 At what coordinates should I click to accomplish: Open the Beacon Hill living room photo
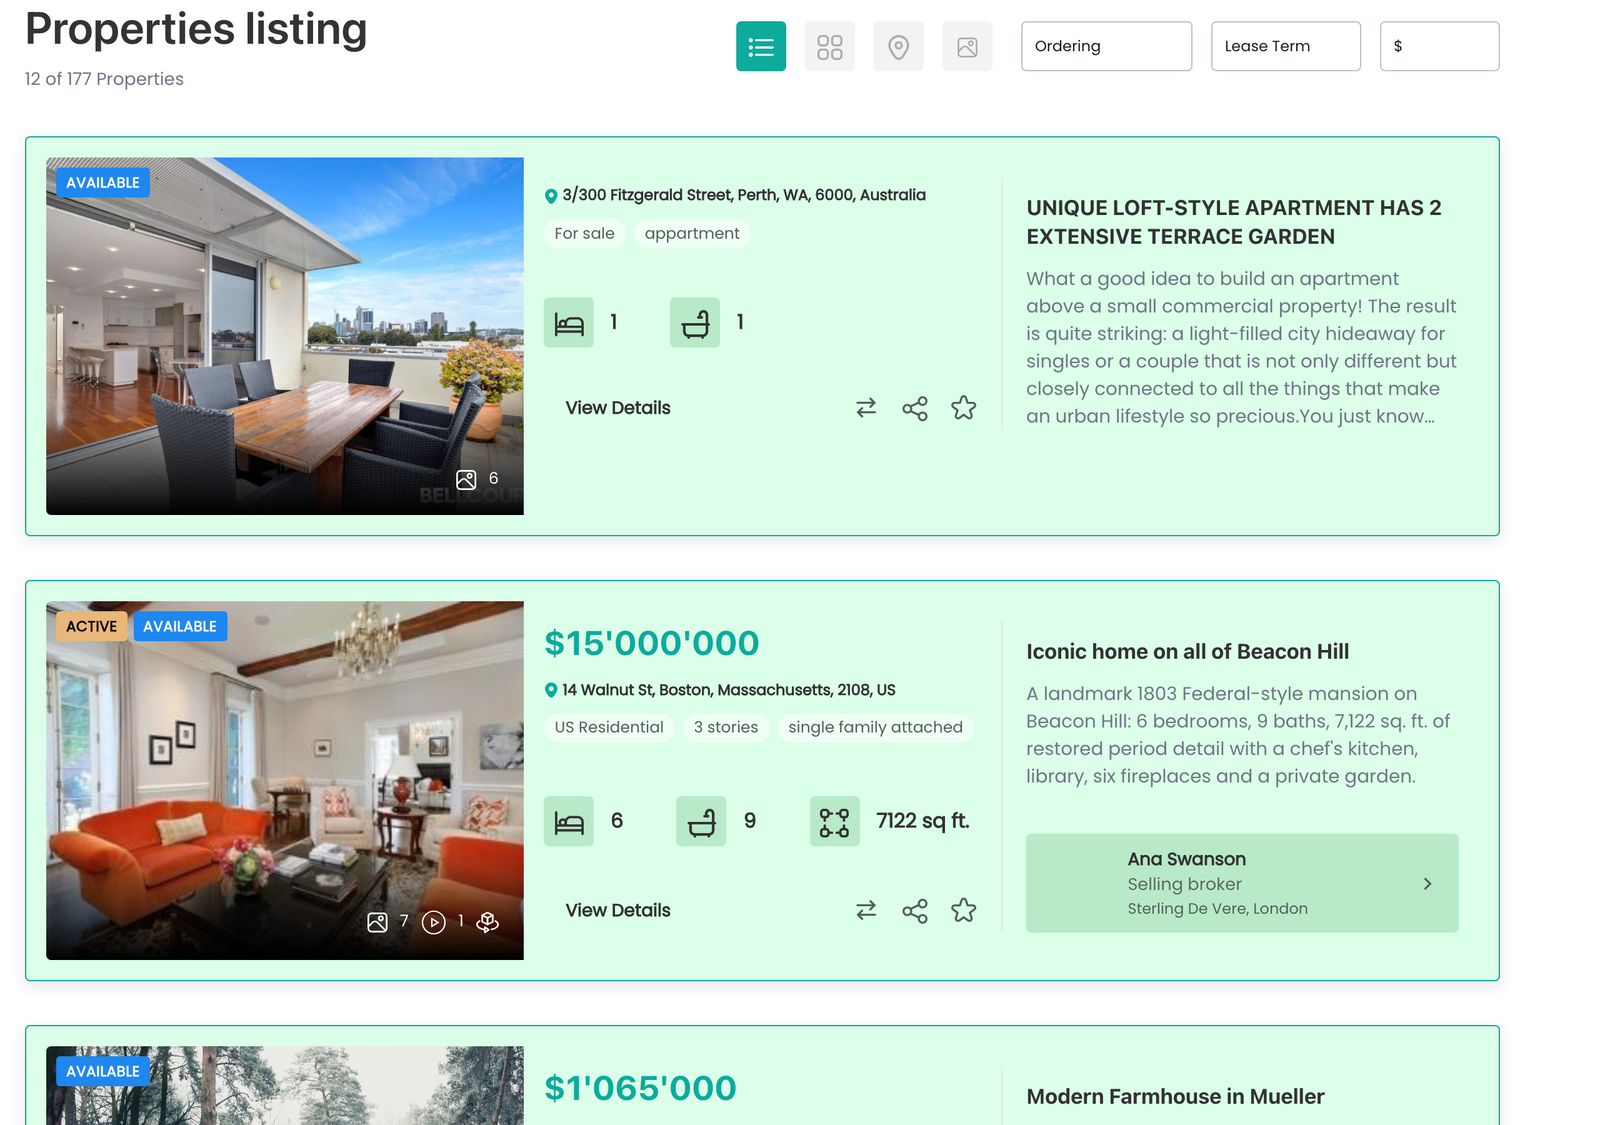(x=285, y=780)
